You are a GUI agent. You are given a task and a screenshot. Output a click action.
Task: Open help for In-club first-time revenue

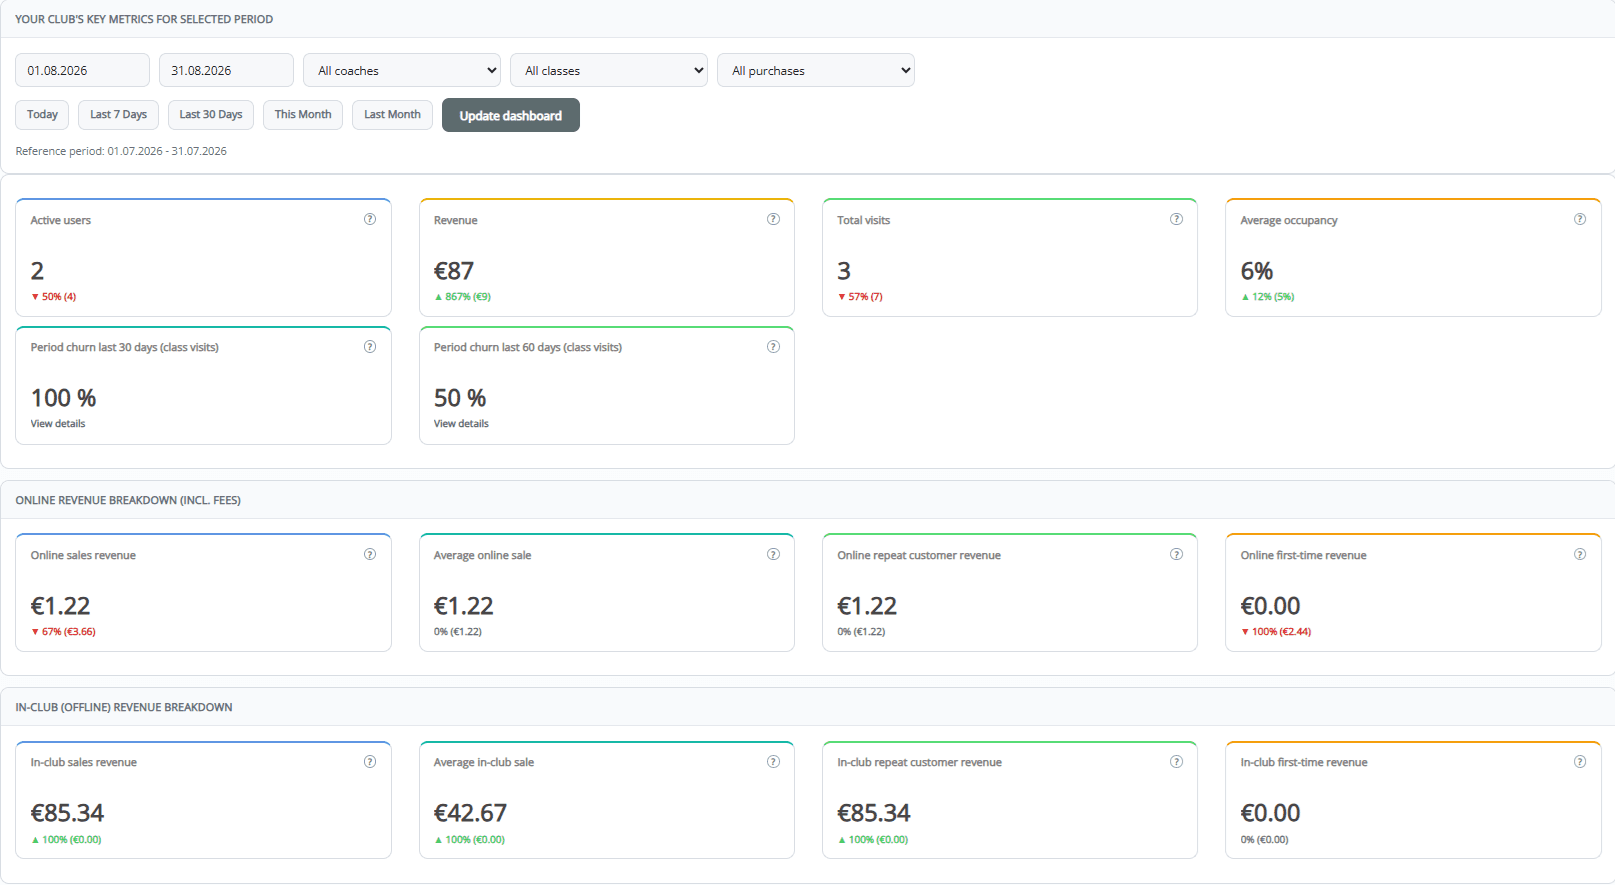click(x=1580, y=762)
